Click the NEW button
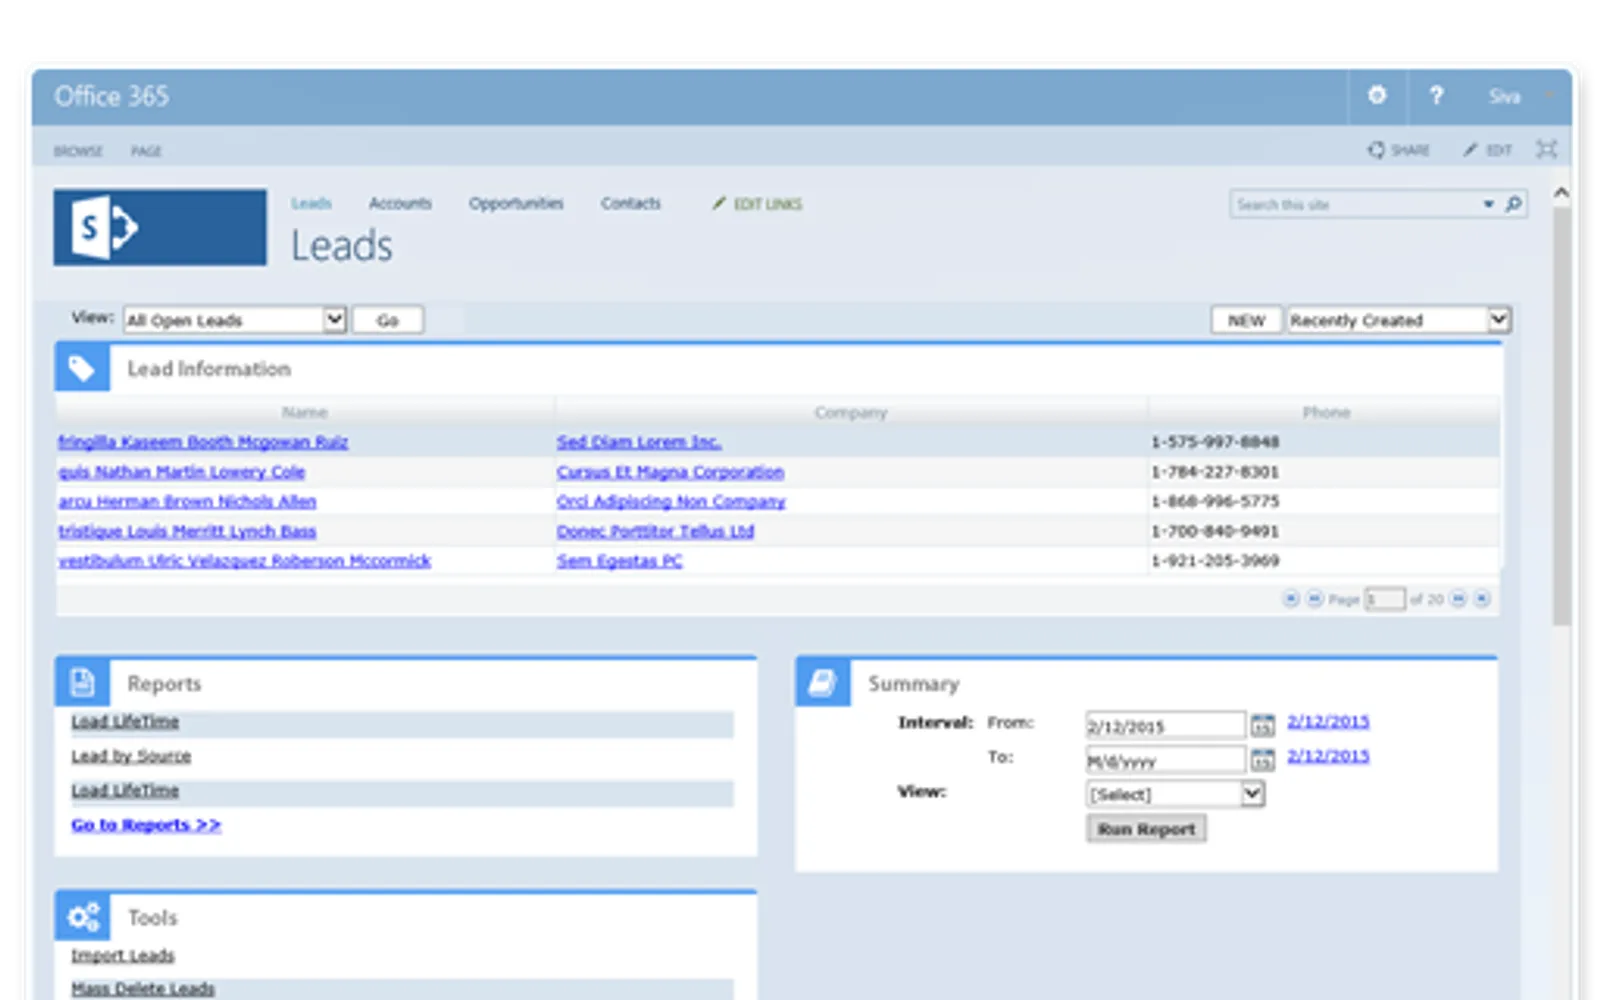Screen dimensions: 1600x1000 [1246, 320]
